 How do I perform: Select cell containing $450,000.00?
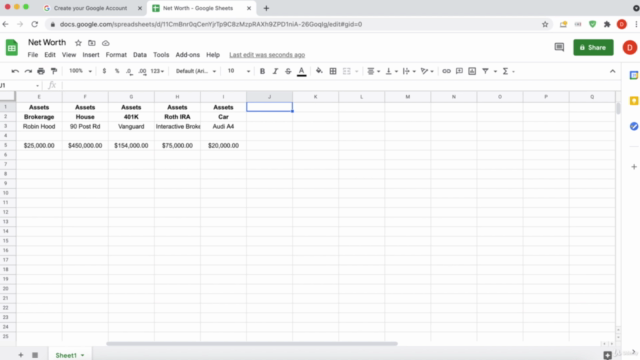pyautogui.click(x=85, y=145)
